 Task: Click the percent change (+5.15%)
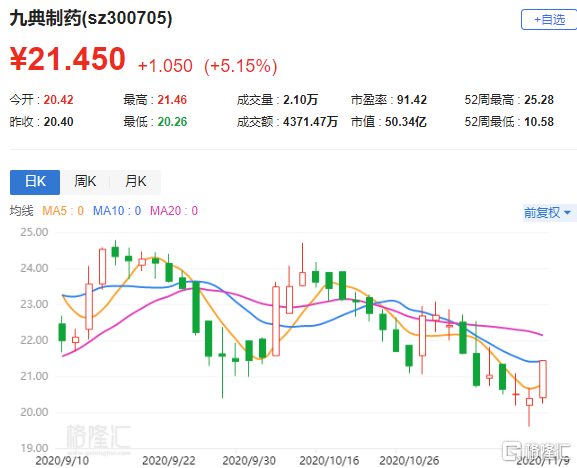tap(241, 66)
